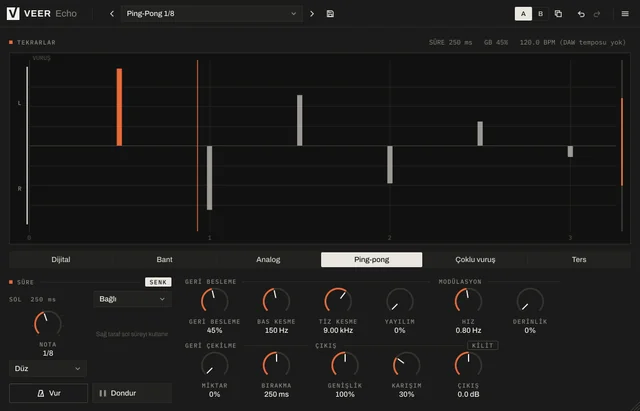The width and height of the screenshot is (640, 411).
Task: Click the VEER logo icon
Action: coord(13,13)
